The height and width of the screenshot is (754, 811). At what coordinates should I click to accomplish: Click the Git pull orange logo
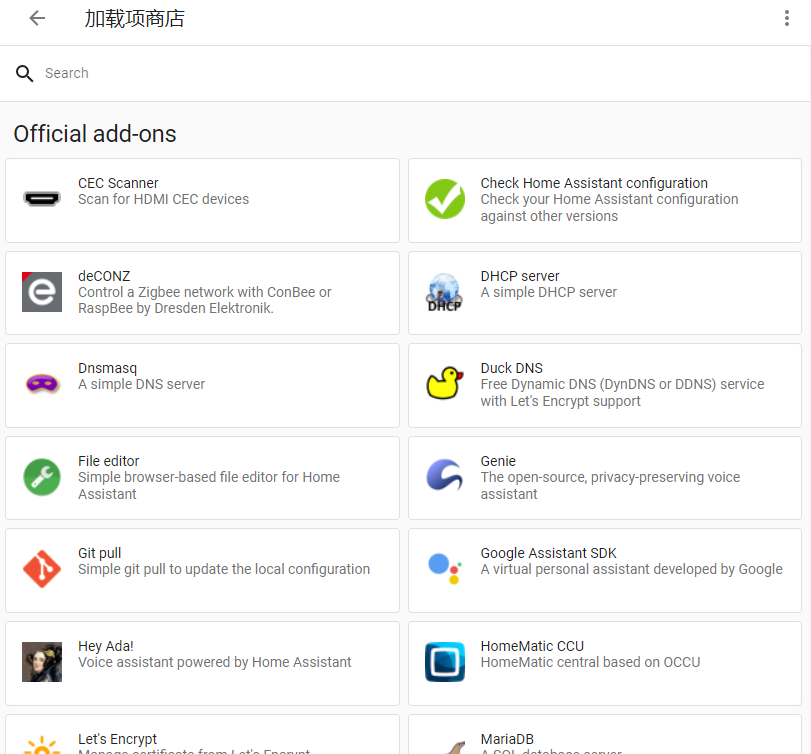42,569
